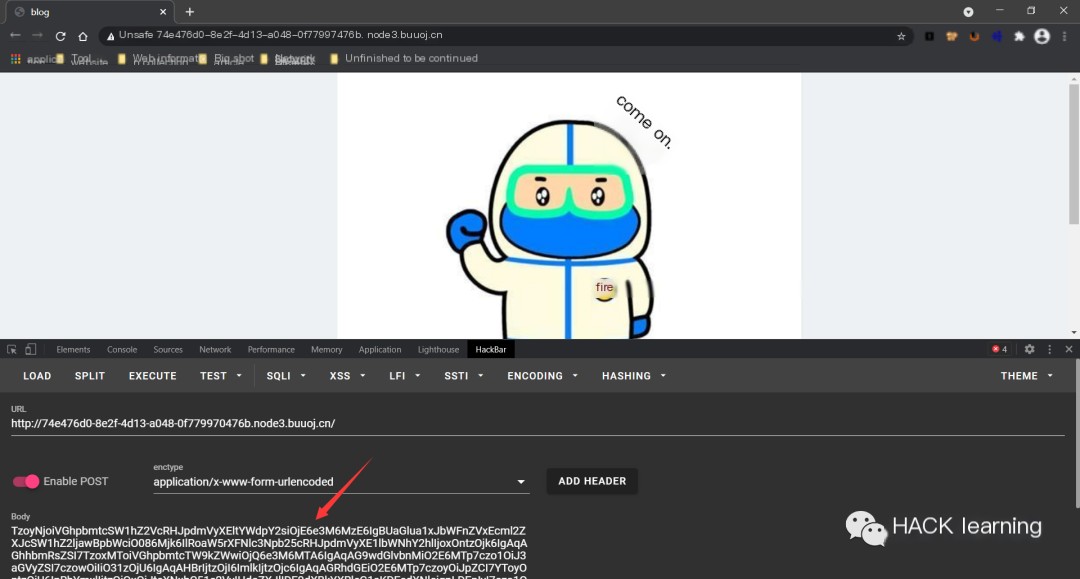
Task: Reload the page with the refresh icon
Action: (61, 36)
